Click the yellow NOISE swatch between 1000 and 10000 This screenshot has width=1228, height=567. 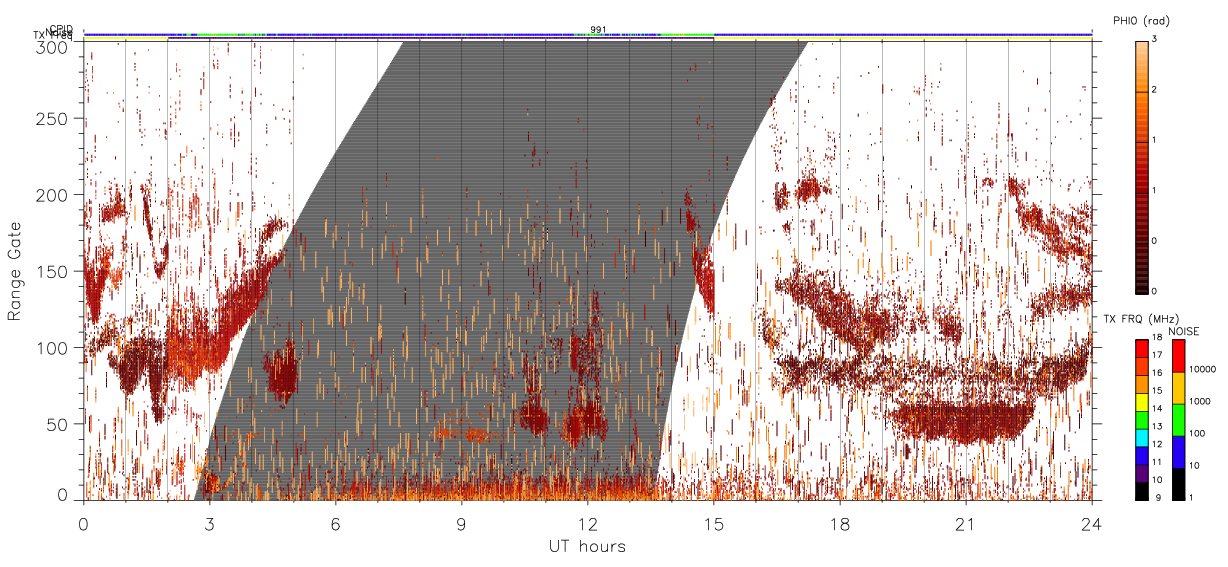tap(1178, 388)
